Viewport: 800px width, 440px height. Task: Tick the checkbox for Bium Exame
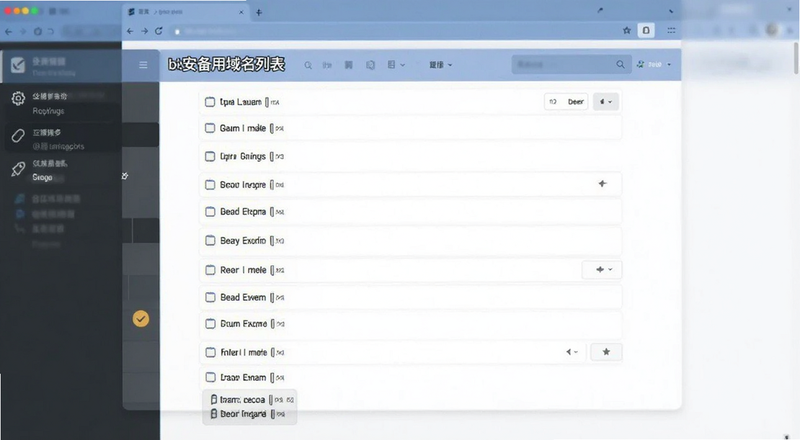click(210, 324)
